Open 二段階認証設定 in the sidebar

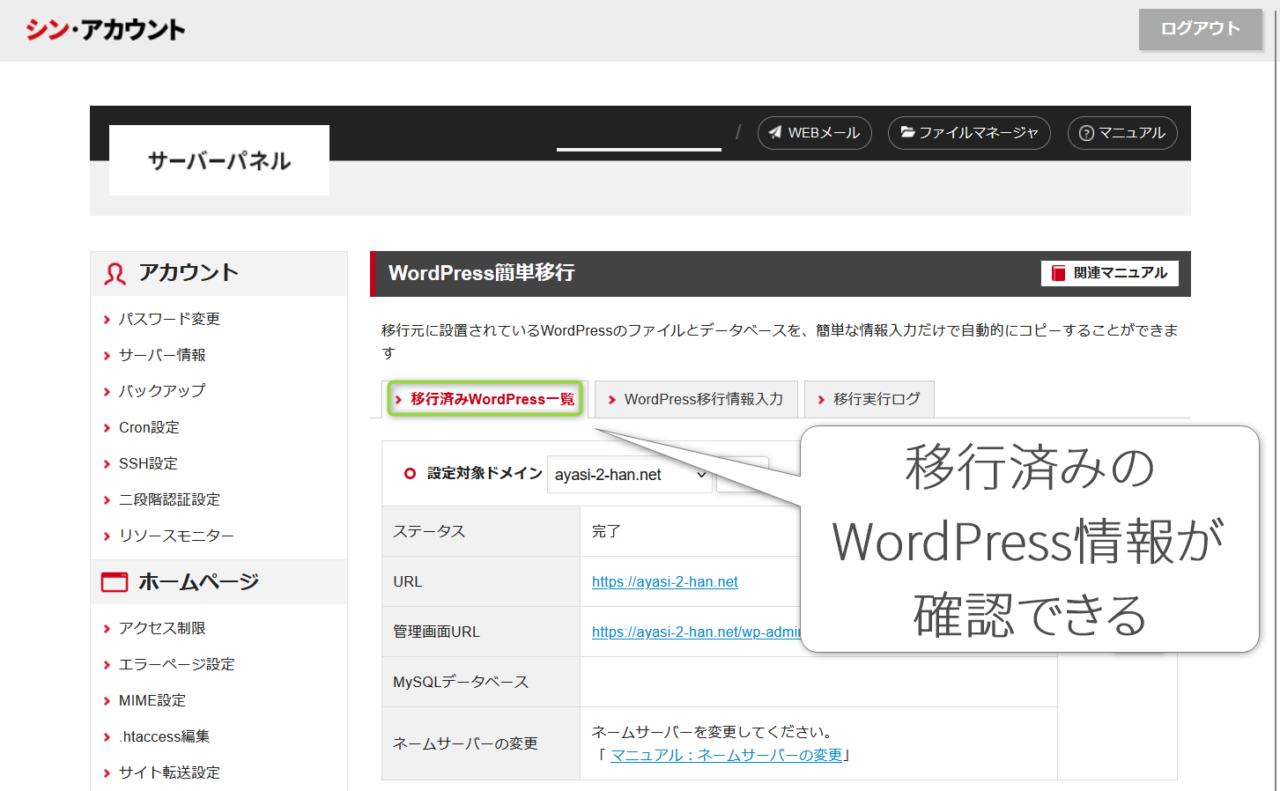169,499
